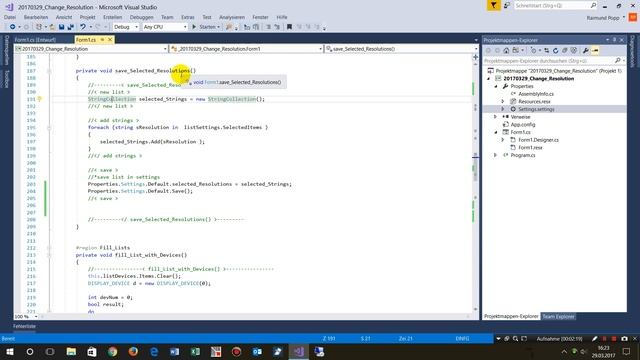Viewport: 640px width, 360px height.
Task: Click the Schnellstart search field
Action: (555, 5)
